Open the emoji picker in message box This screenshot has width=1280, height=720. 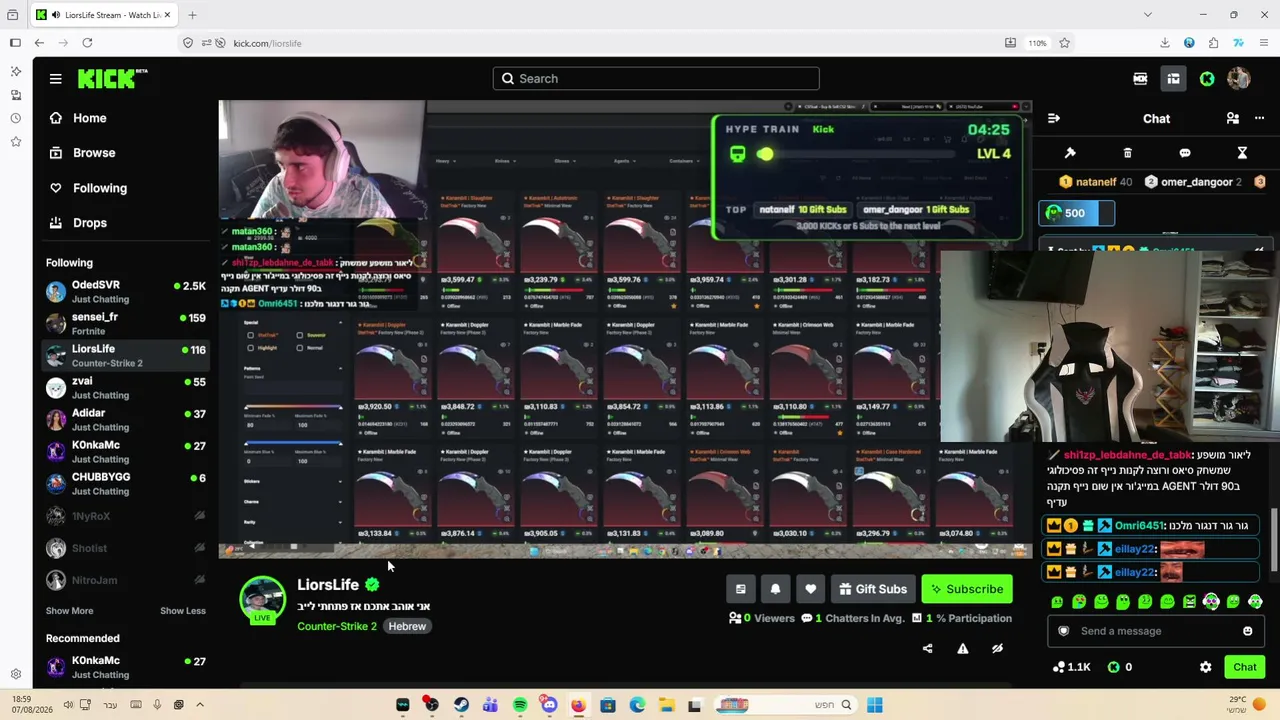1247,631
